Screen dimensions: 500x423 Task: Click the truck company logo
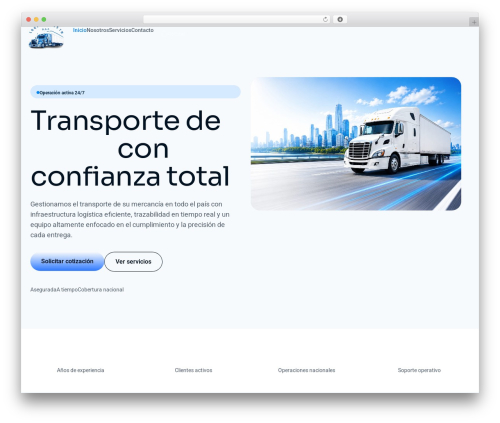46,38
